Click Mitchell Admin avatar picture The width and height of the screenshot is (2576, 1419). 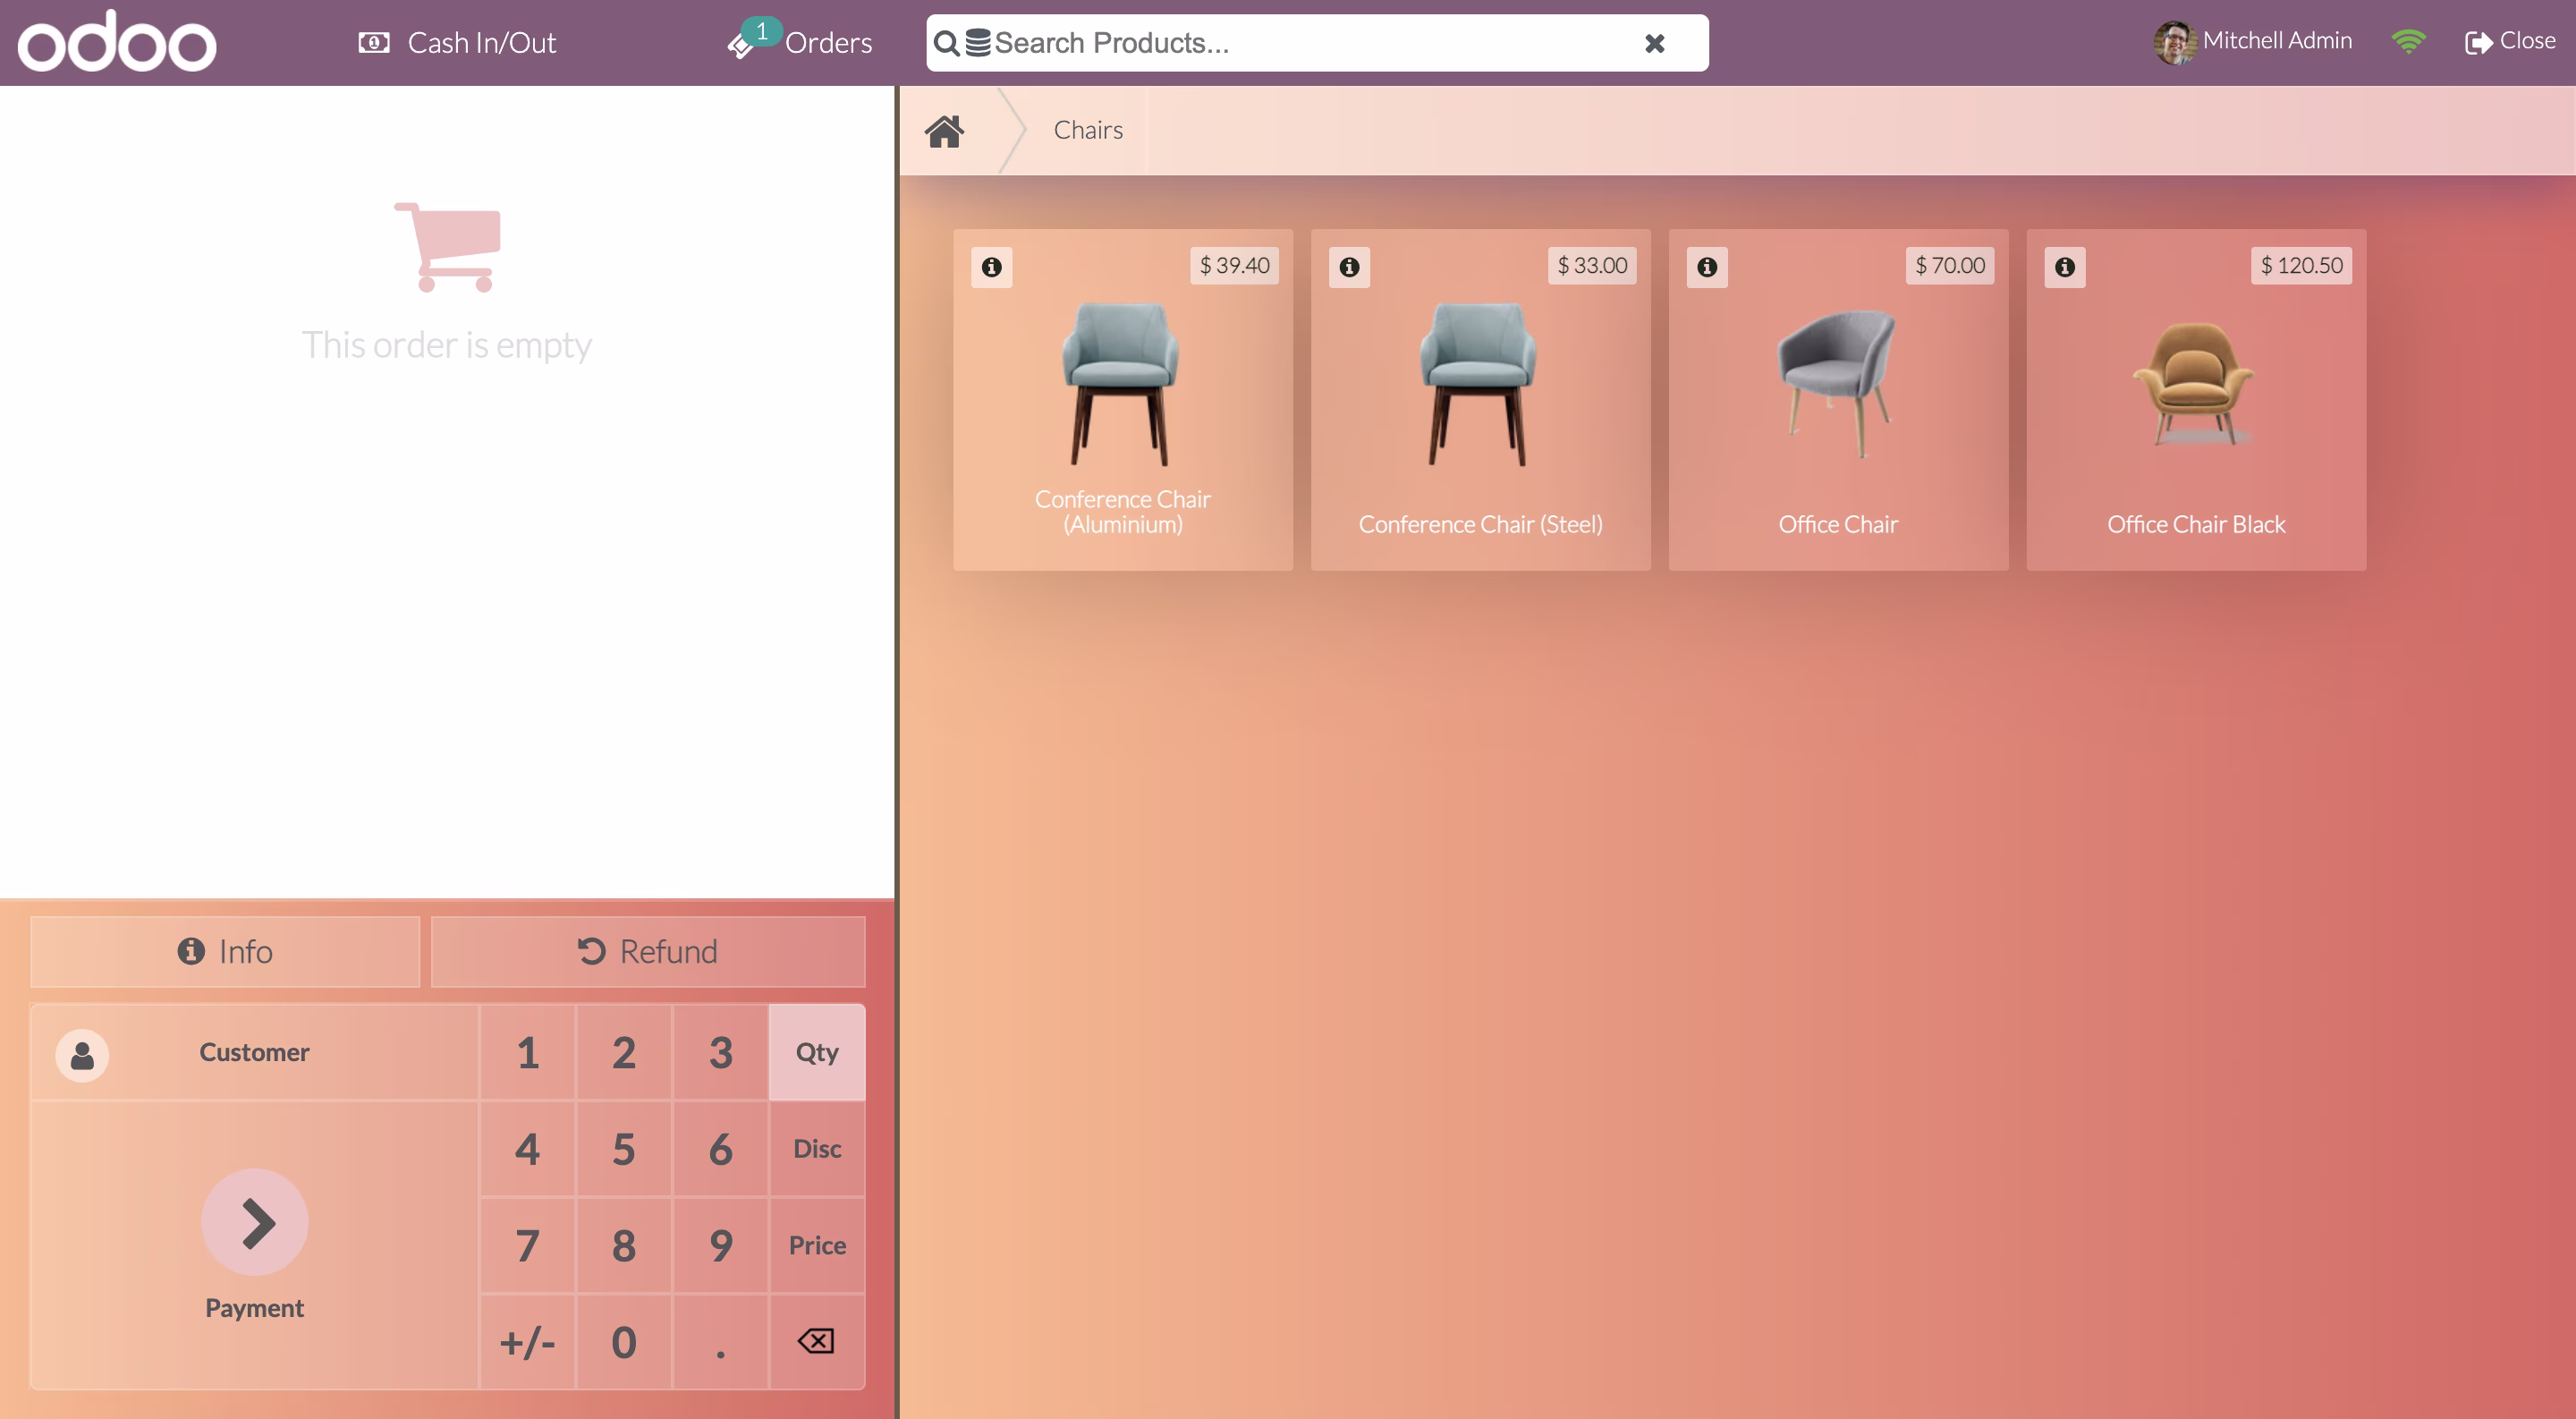[2174, 42]
